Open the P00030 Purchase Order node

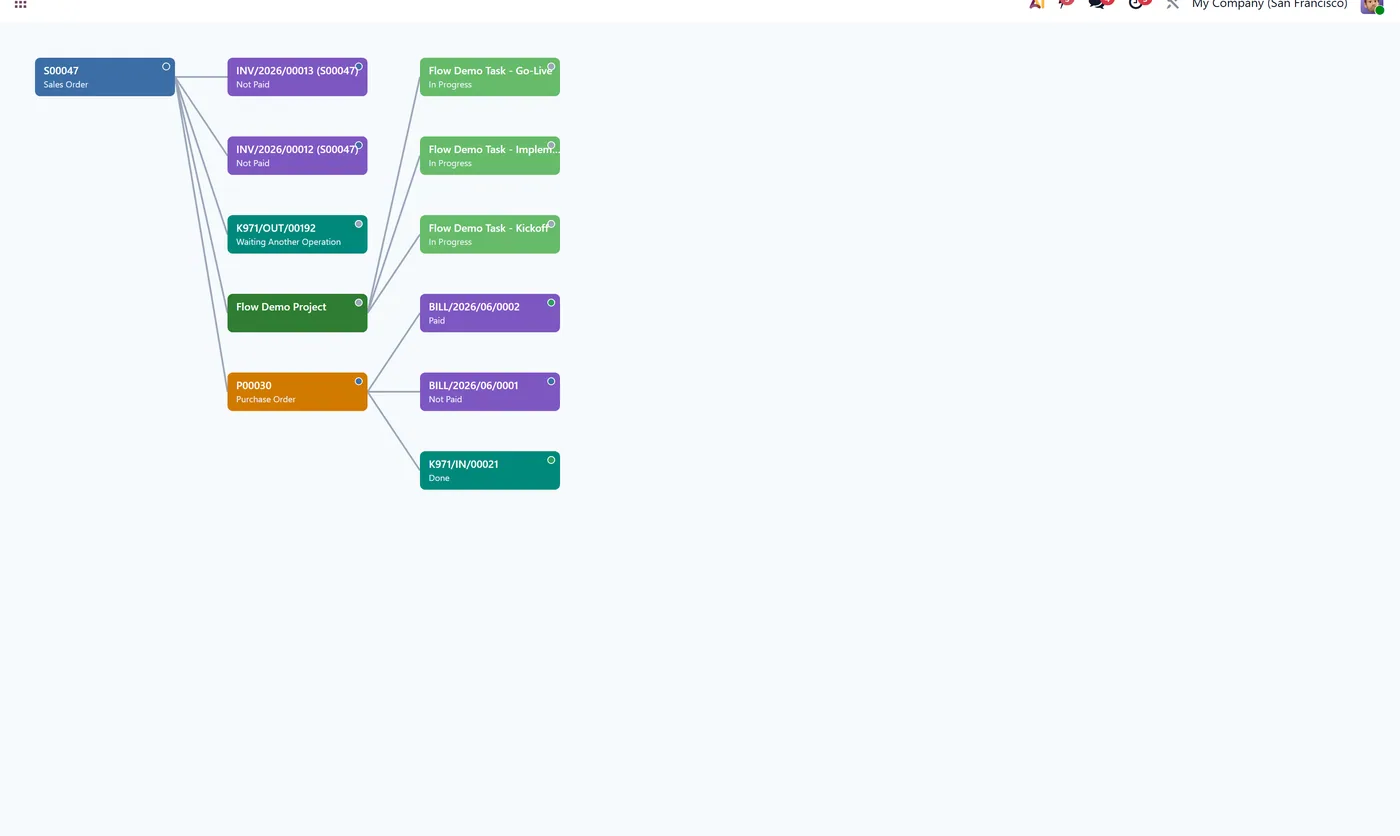[297, 392]
